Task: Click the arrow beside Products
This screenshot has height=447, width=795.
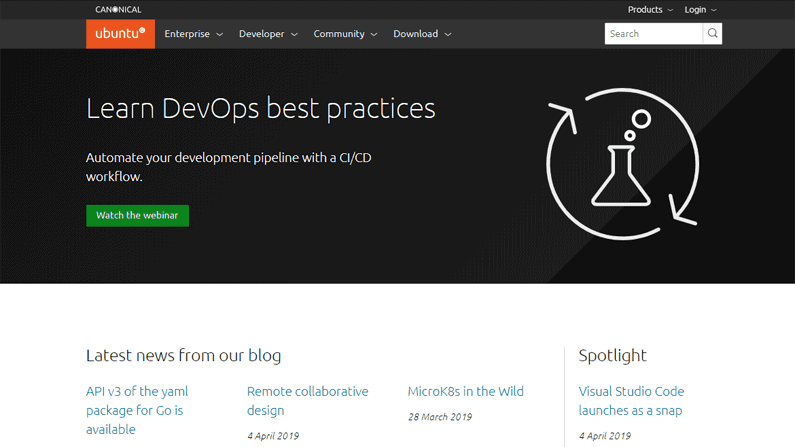Action: tap(670, 10)
